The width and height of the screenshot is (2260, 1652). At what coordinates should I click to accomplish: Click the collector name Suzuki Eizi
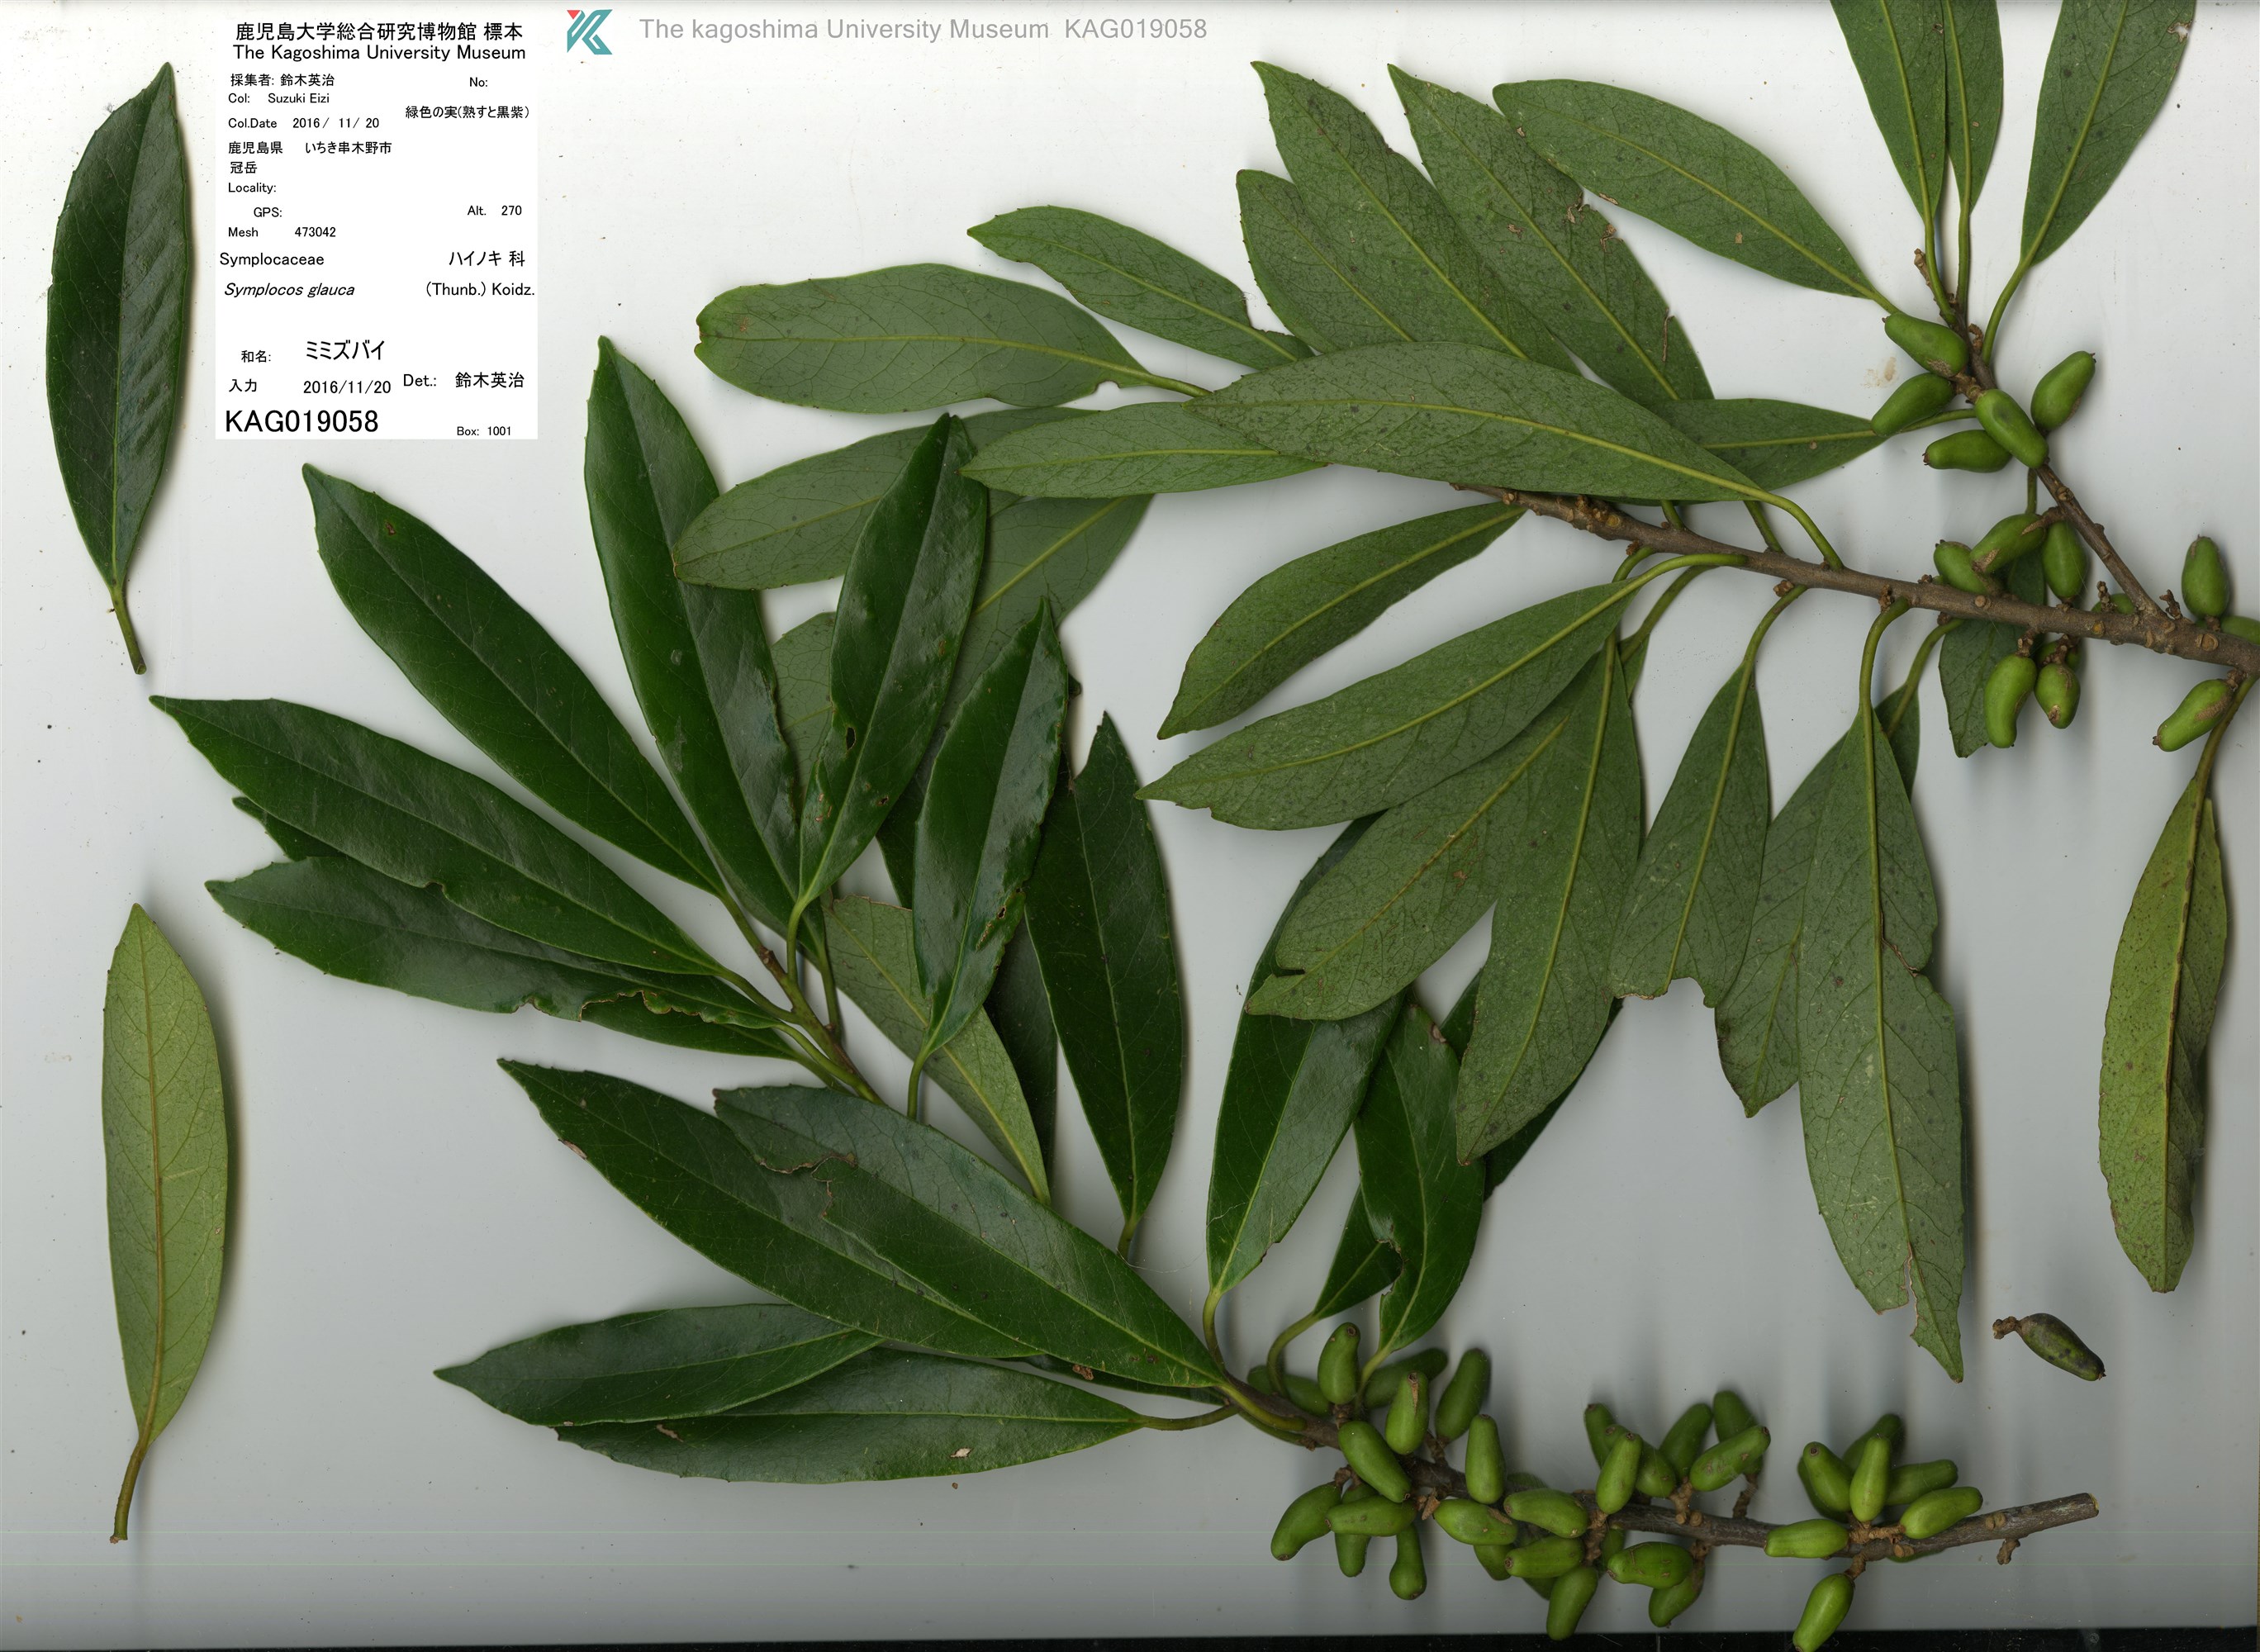click(x=298, y=99)
